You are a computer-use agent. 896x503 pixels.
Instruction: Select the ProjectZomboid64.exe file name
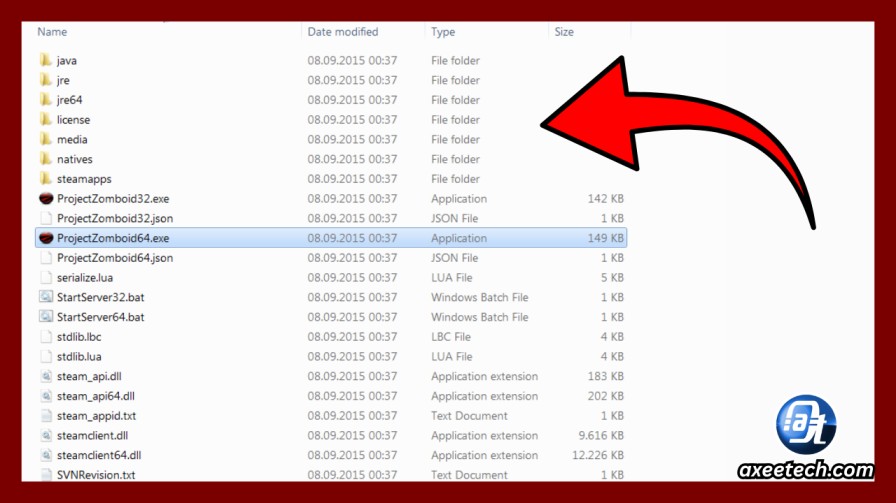(113, 238)
